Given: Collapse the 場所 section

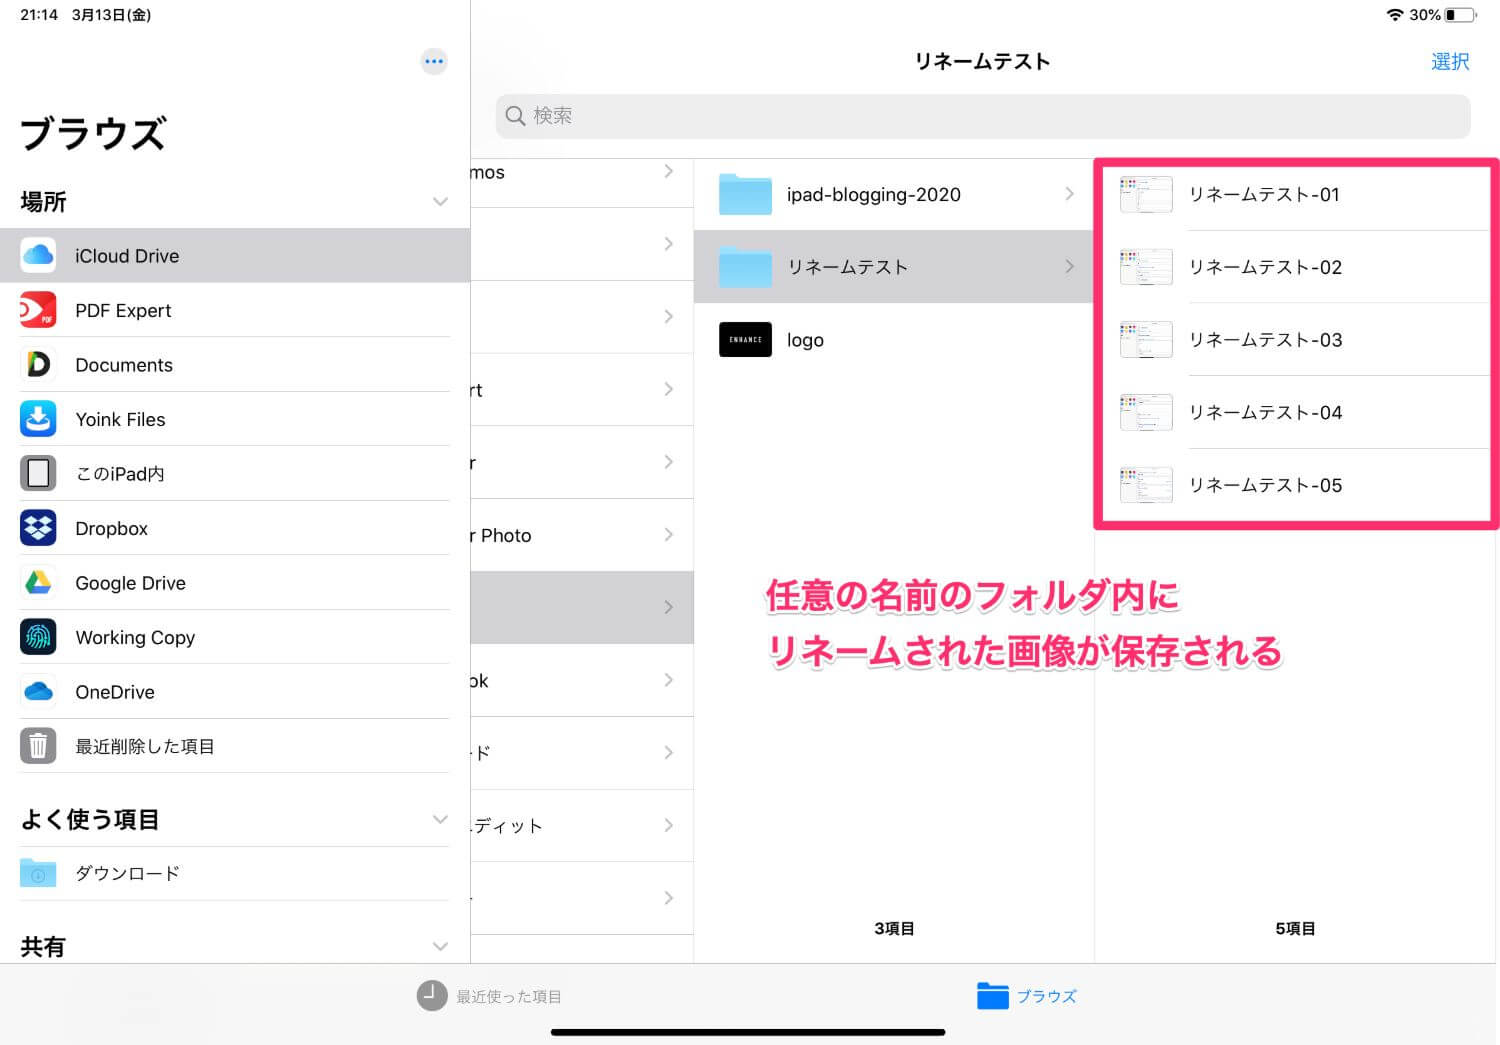Looking at the screenshot, I should pos(440,202).
